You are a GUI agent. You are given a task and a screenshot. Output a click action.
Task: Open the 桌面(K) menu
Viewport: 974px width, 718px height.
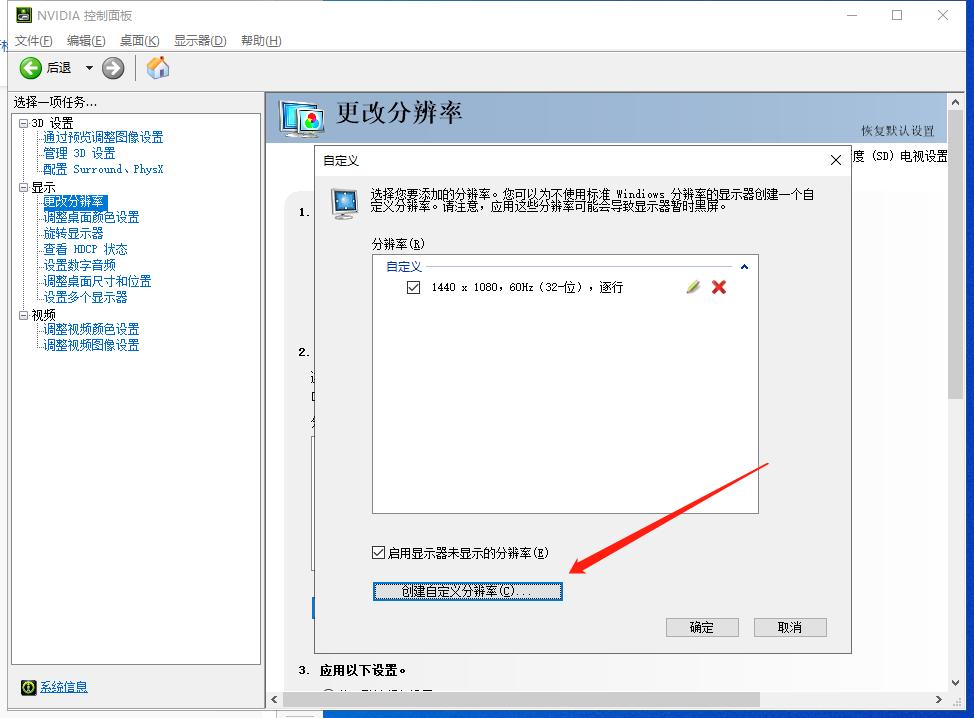tap(137, 41)
